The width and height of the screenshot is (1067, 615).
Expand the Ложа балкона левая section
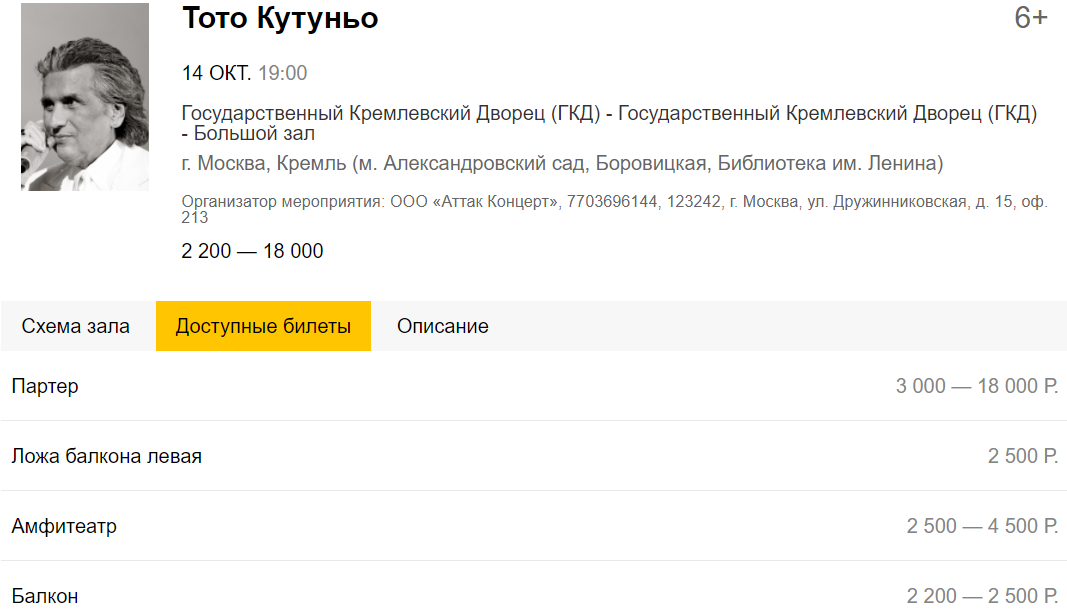click(107, 456)
